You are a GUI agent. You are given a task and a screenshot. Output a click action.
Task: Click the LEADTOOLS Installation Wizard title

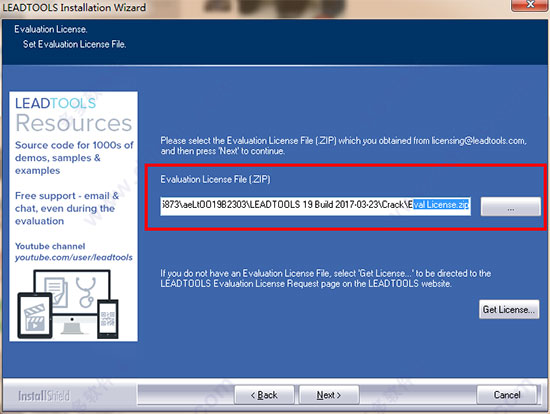(x=74, y=7)
